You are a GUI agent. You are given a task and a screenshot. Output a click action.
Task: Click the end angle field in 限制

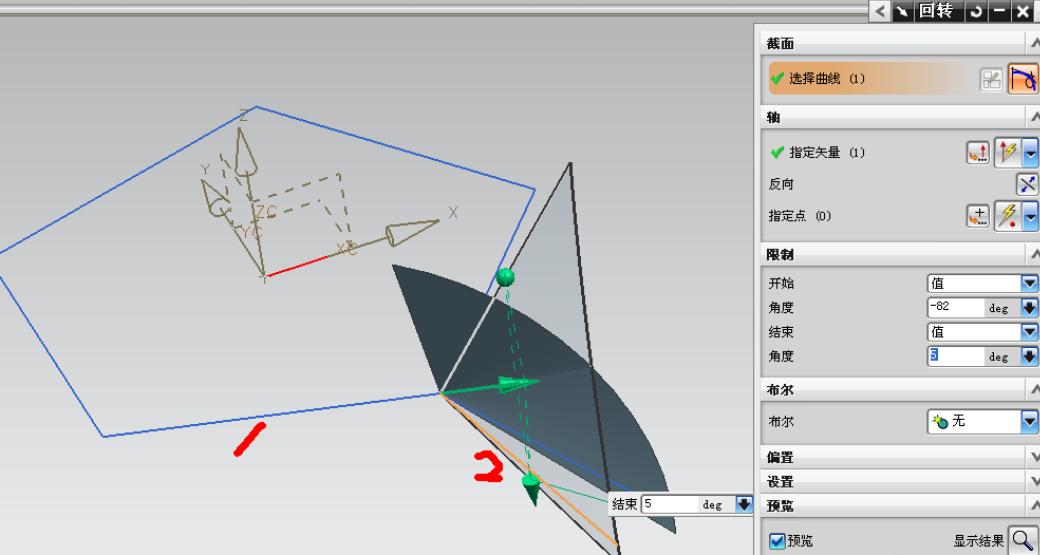956,356
